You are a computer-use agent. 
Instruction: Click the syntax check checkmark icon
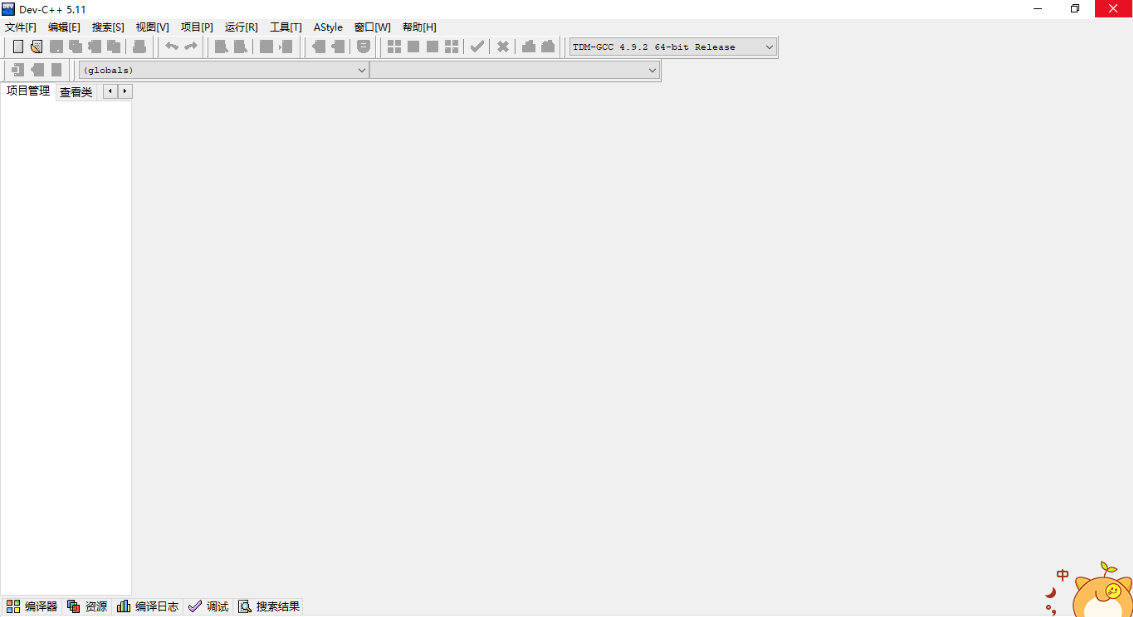tap(478, 47)
